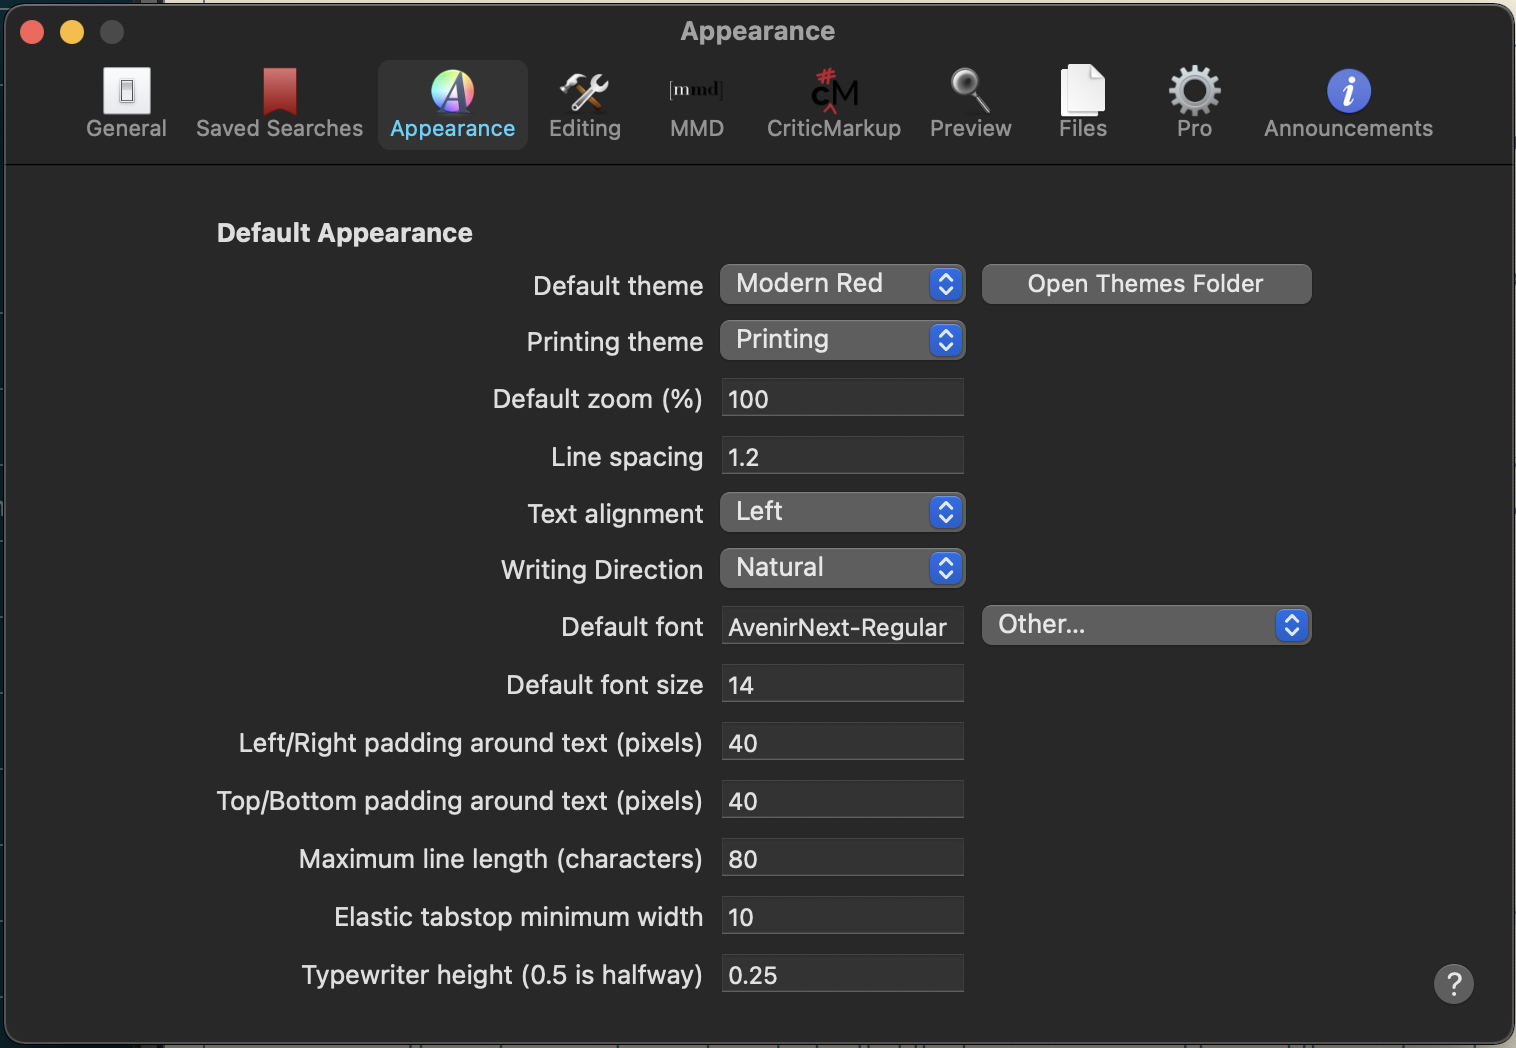Open the MMD settings pane
Image resolution: width=1516 pixels, height=1048 pixels.
point(696,104)
